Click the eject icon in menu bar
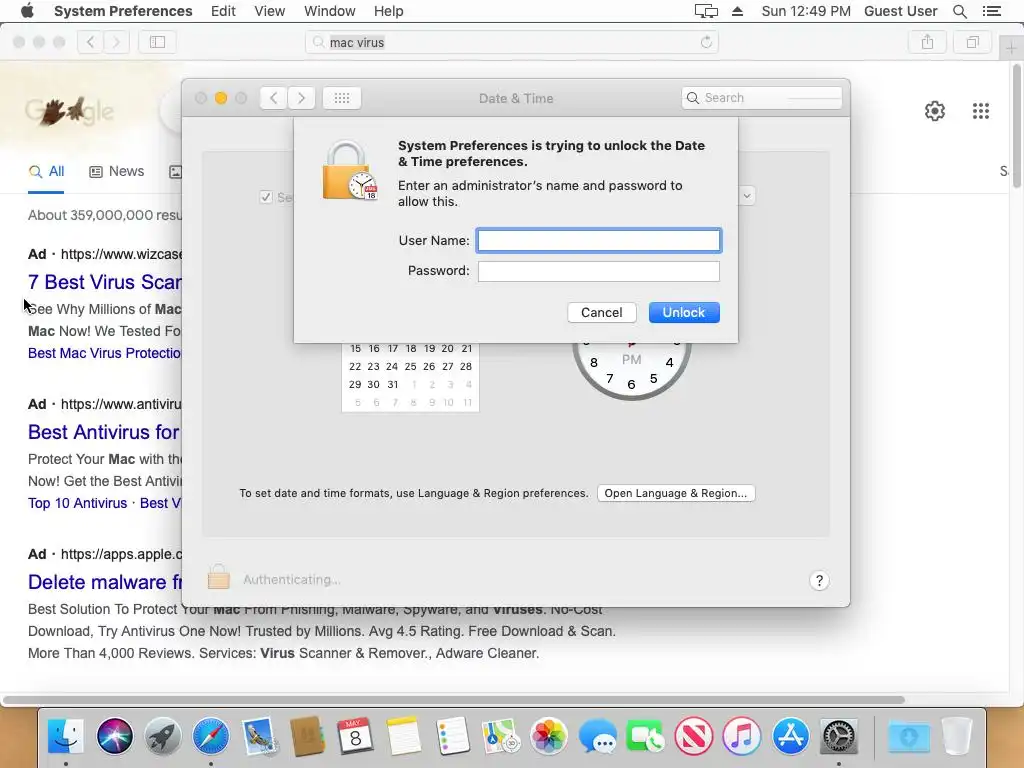The height and width of the screenshot is (768, 1024). tap(737, 11)
